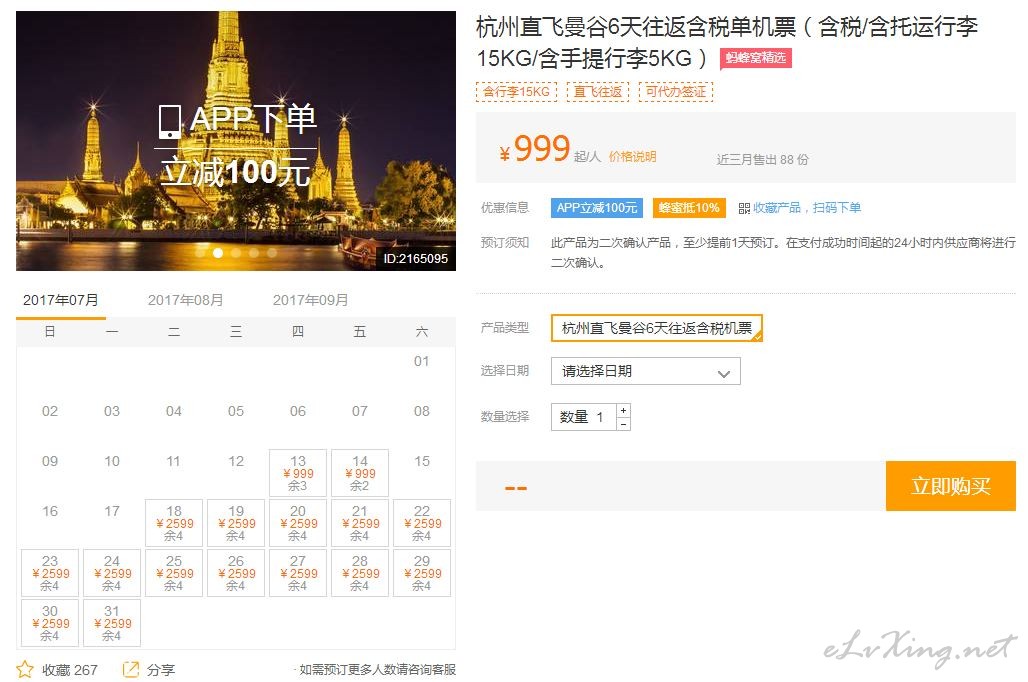Viewport: 1028px width, 682px height.
Task: Click the Bangkok temple banner image
Action: tap(236, 140)
